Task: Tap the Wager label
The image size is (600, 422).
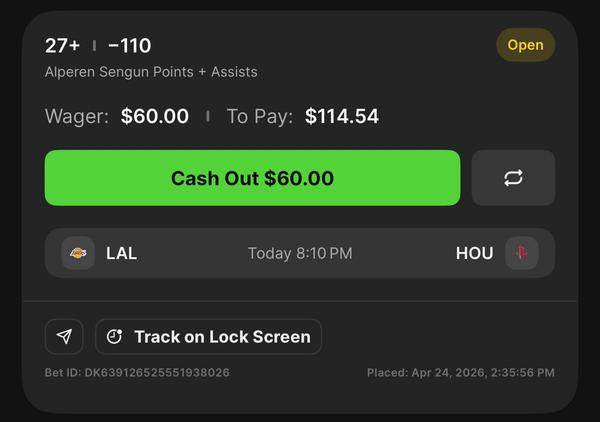Action: [x=77, y=116]
